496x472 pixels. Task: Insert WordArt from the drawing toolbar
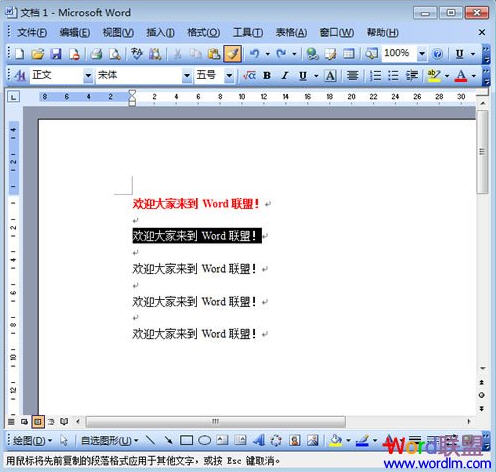pos(258,441)
